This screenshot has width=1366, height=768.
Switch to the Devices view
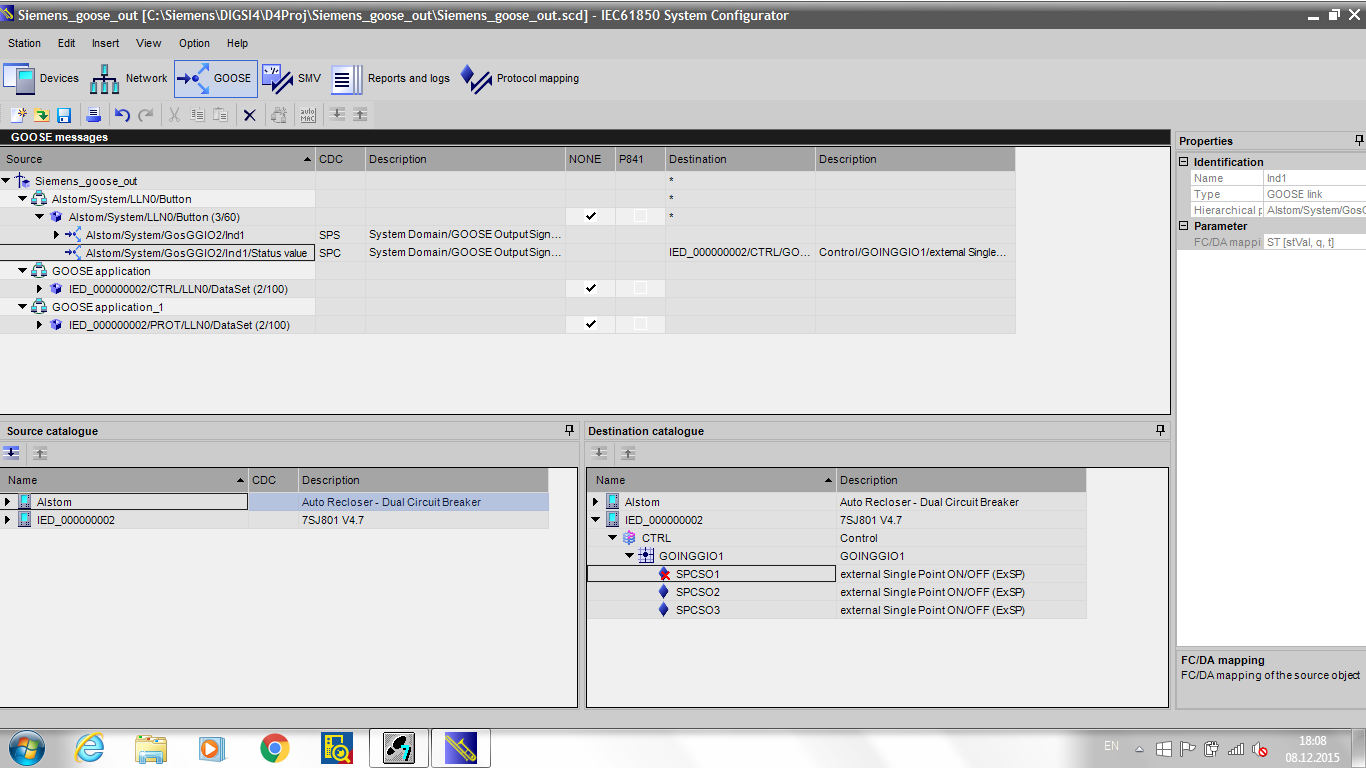point(40,78)
